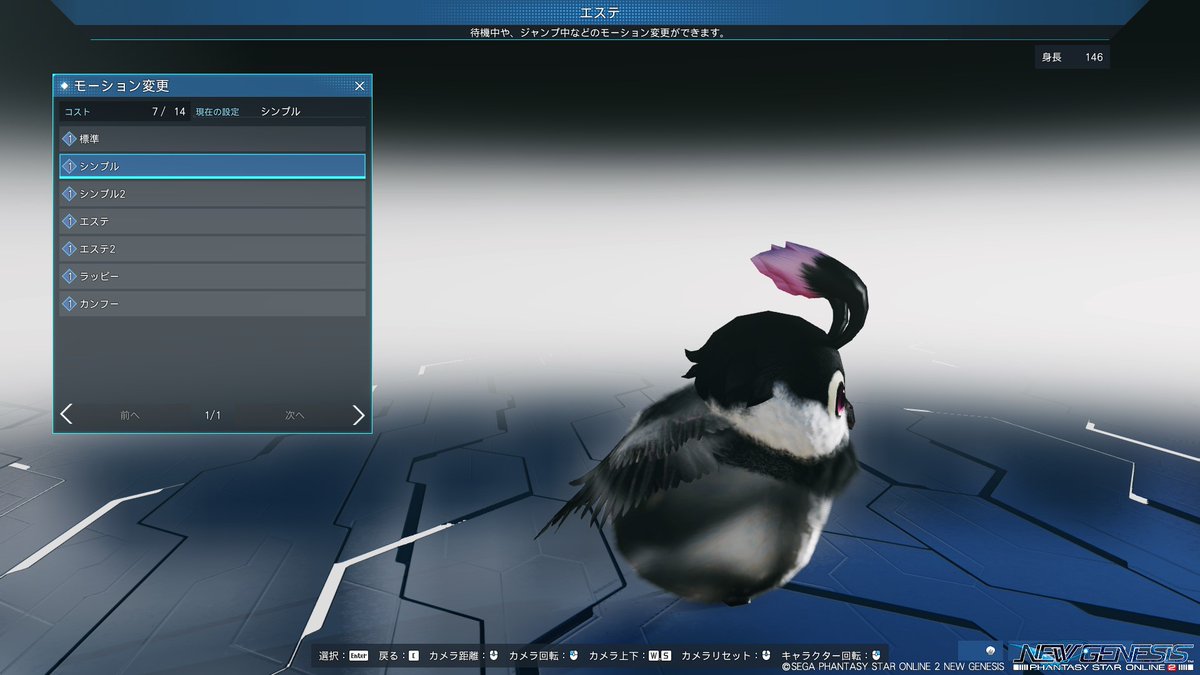Choose the シンプル2 motion option

[213, 193]
